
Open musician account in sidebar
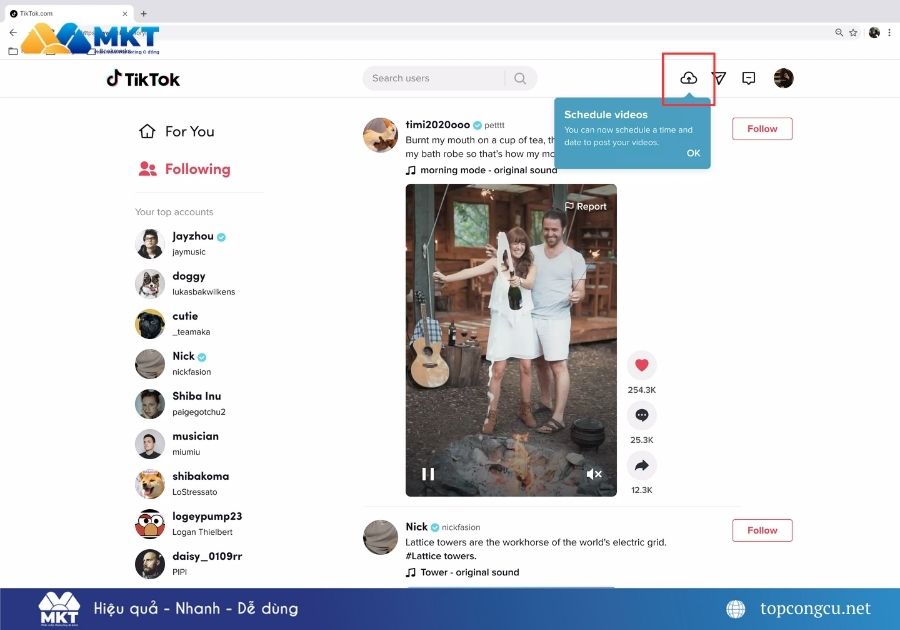[x=177, y=444]
